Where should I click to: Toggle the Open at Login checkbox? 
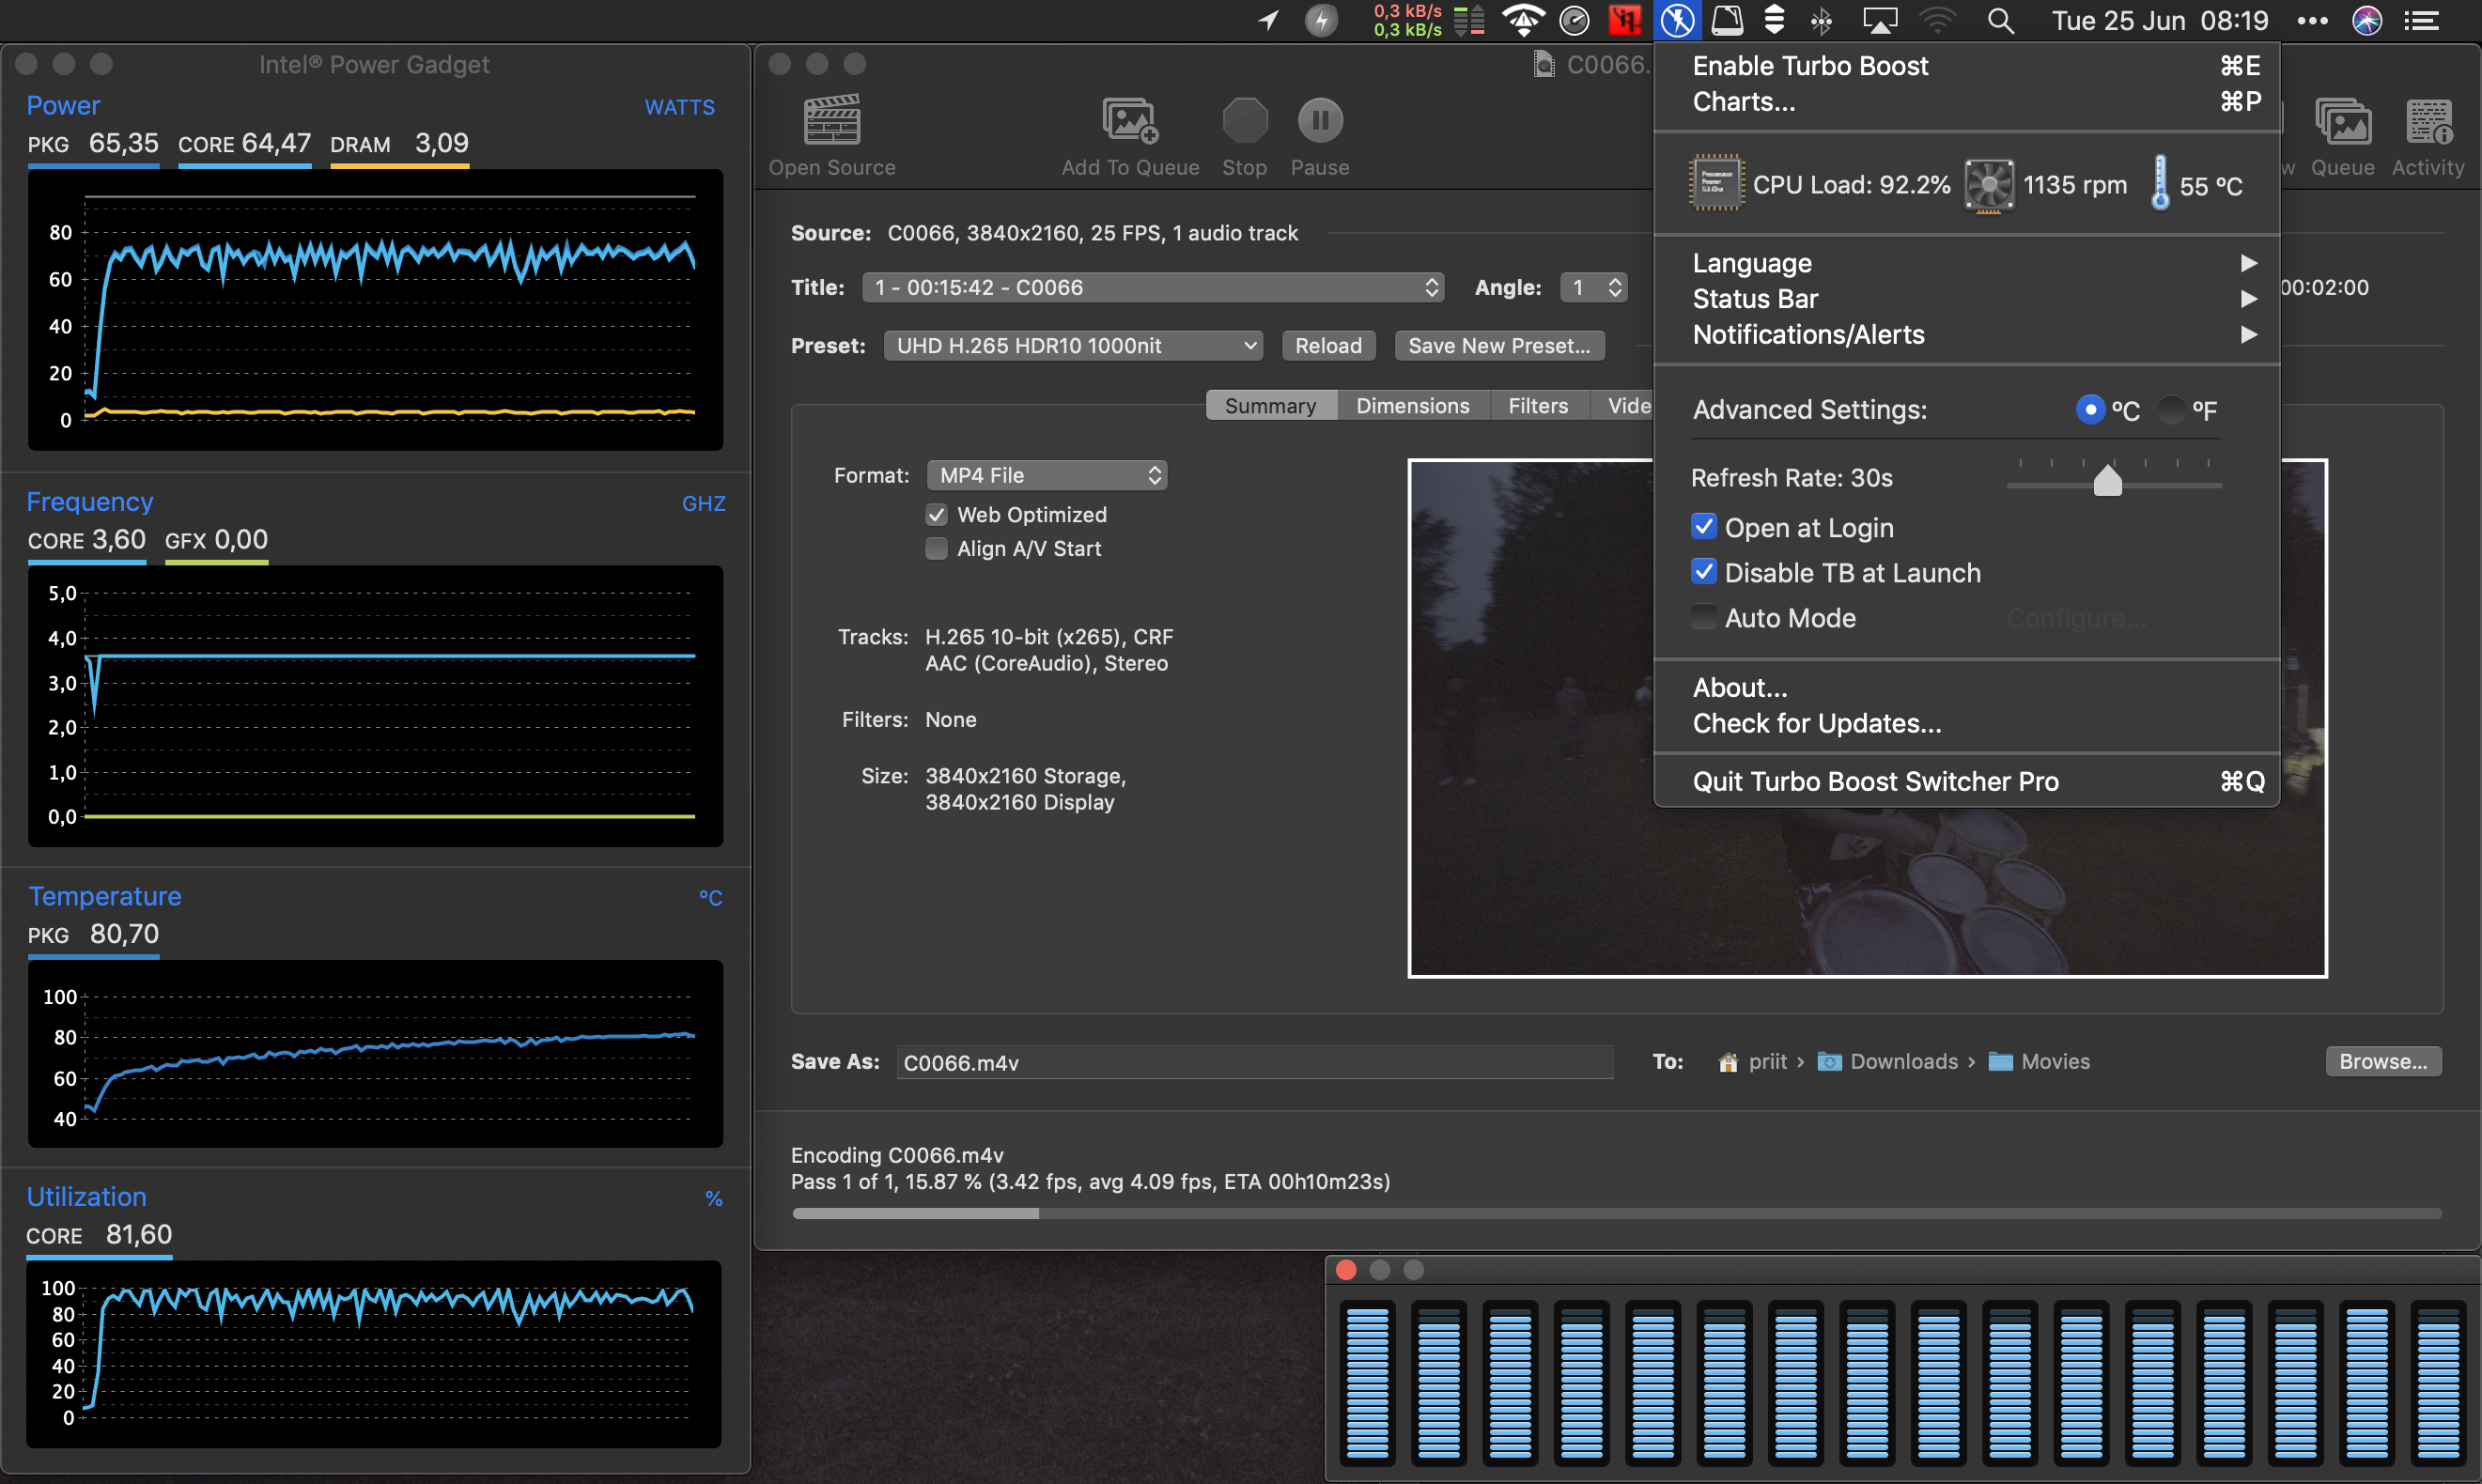1704,526
